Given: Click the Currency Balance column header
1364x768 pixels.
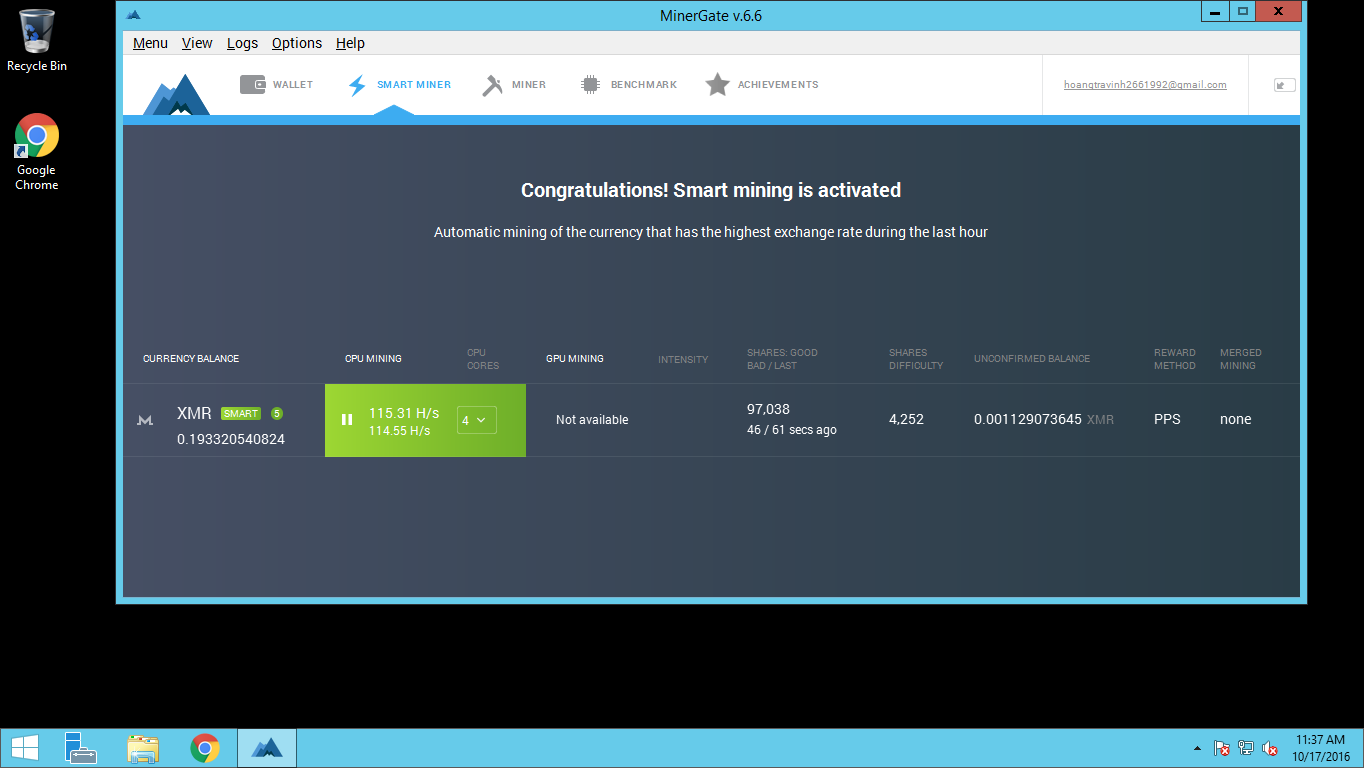Looking at the screenshot, I should (x=191, y=359).
